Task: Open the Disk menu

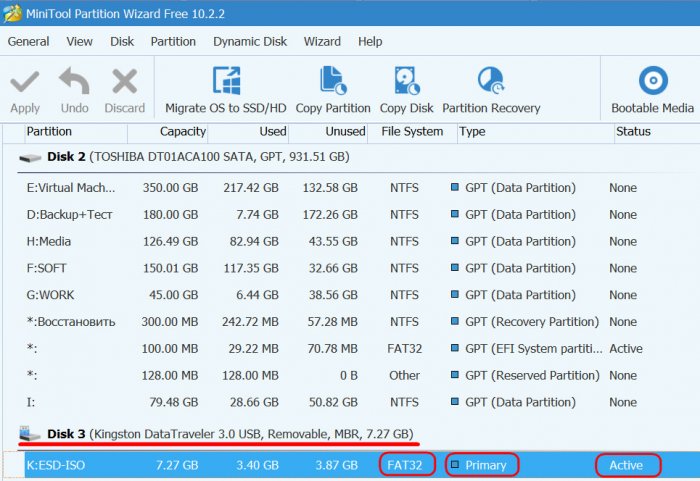Action: point(122,42)
